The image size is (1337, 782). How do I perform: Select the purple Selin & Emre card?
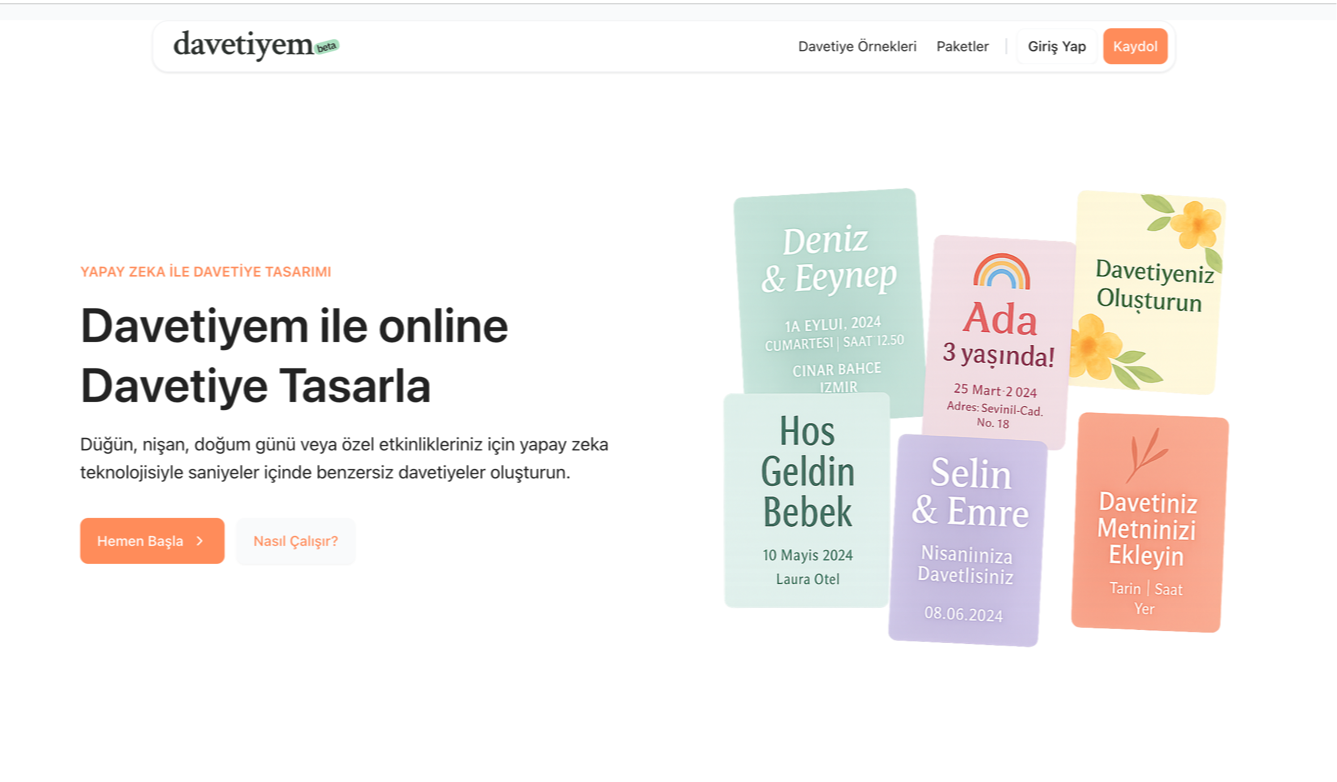(x=968, y=540)
